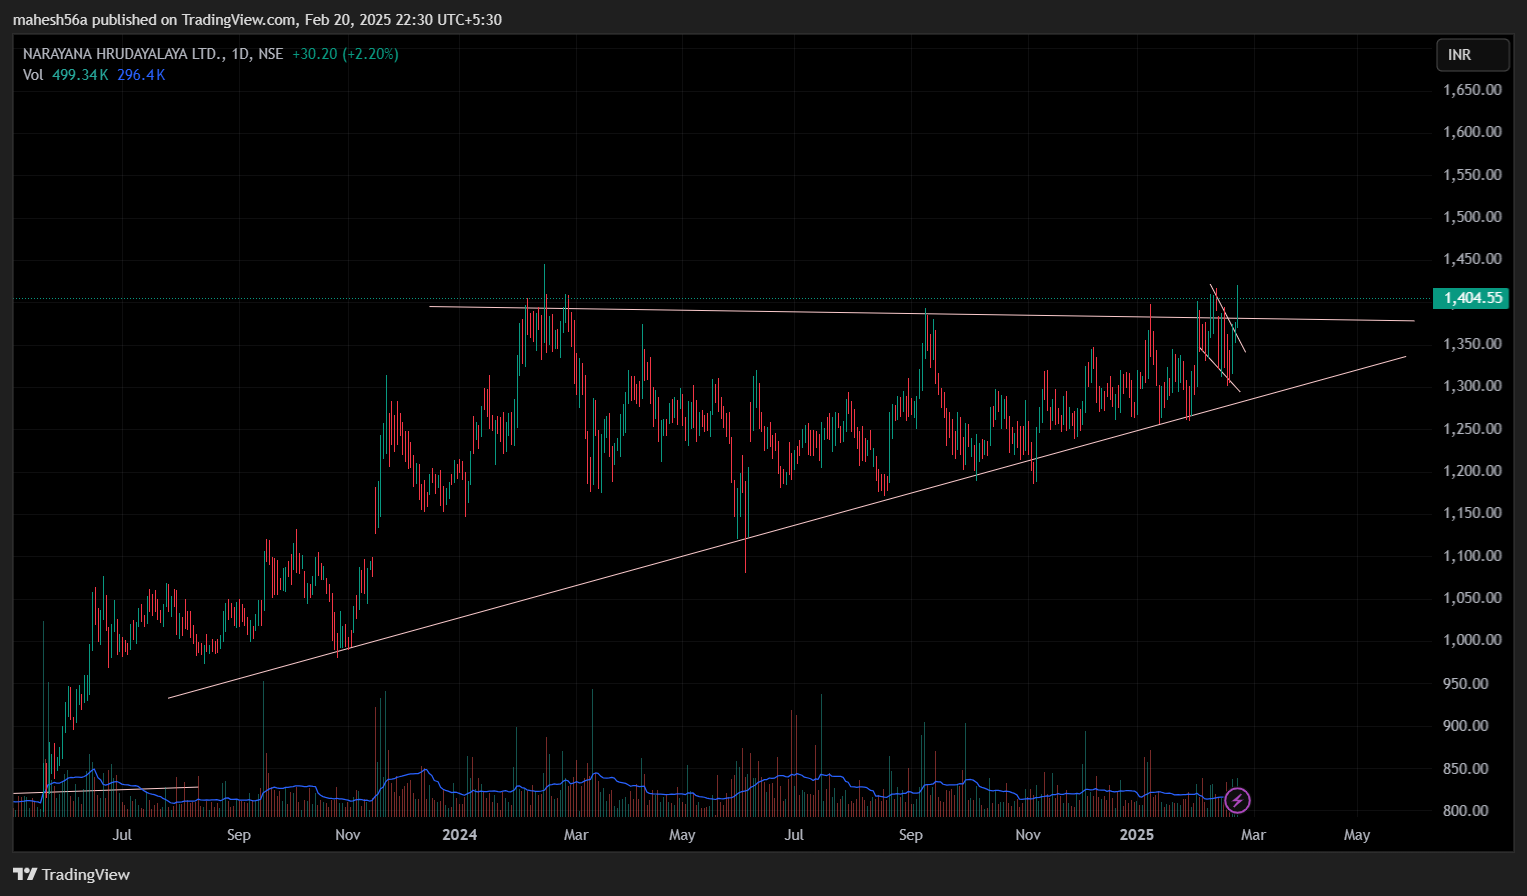Click the 1,200.00 price axis label
The height and width of the screenshot is (896, 1527).
(1472, 470)
